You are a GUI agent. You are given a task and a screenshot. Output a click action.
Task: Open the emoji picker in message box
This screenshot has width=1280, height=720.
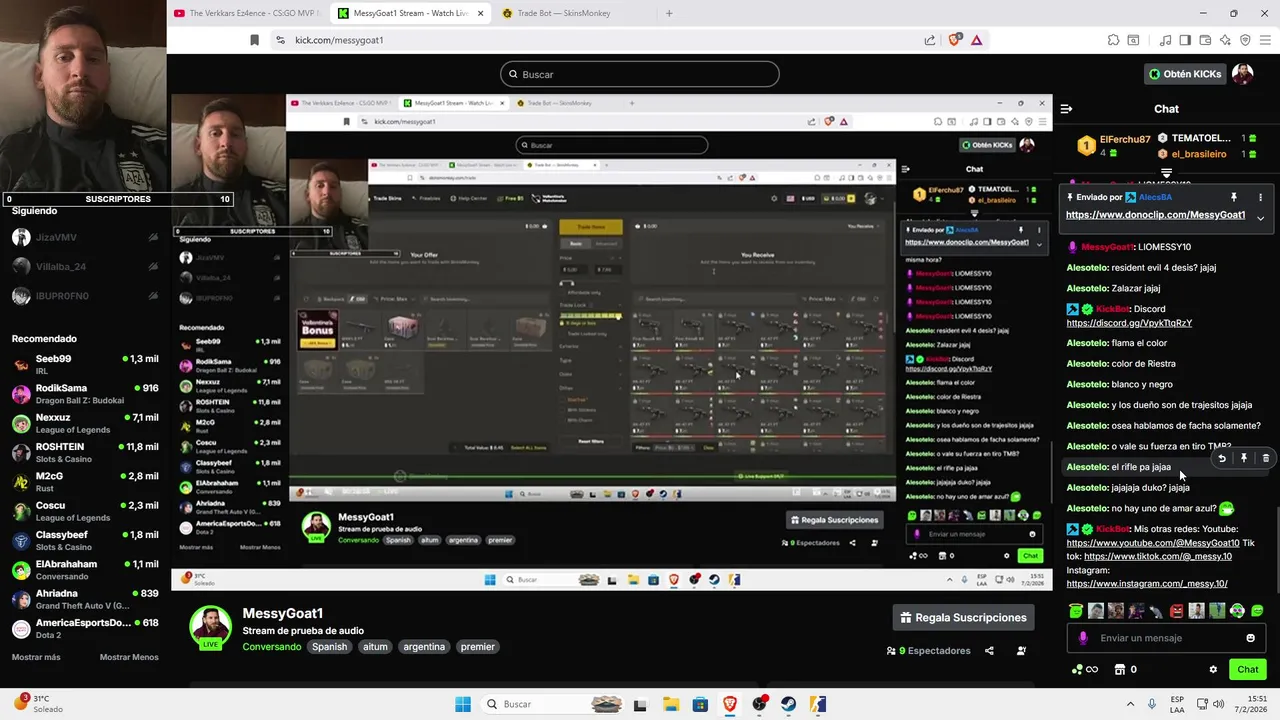coord(1250,638)
